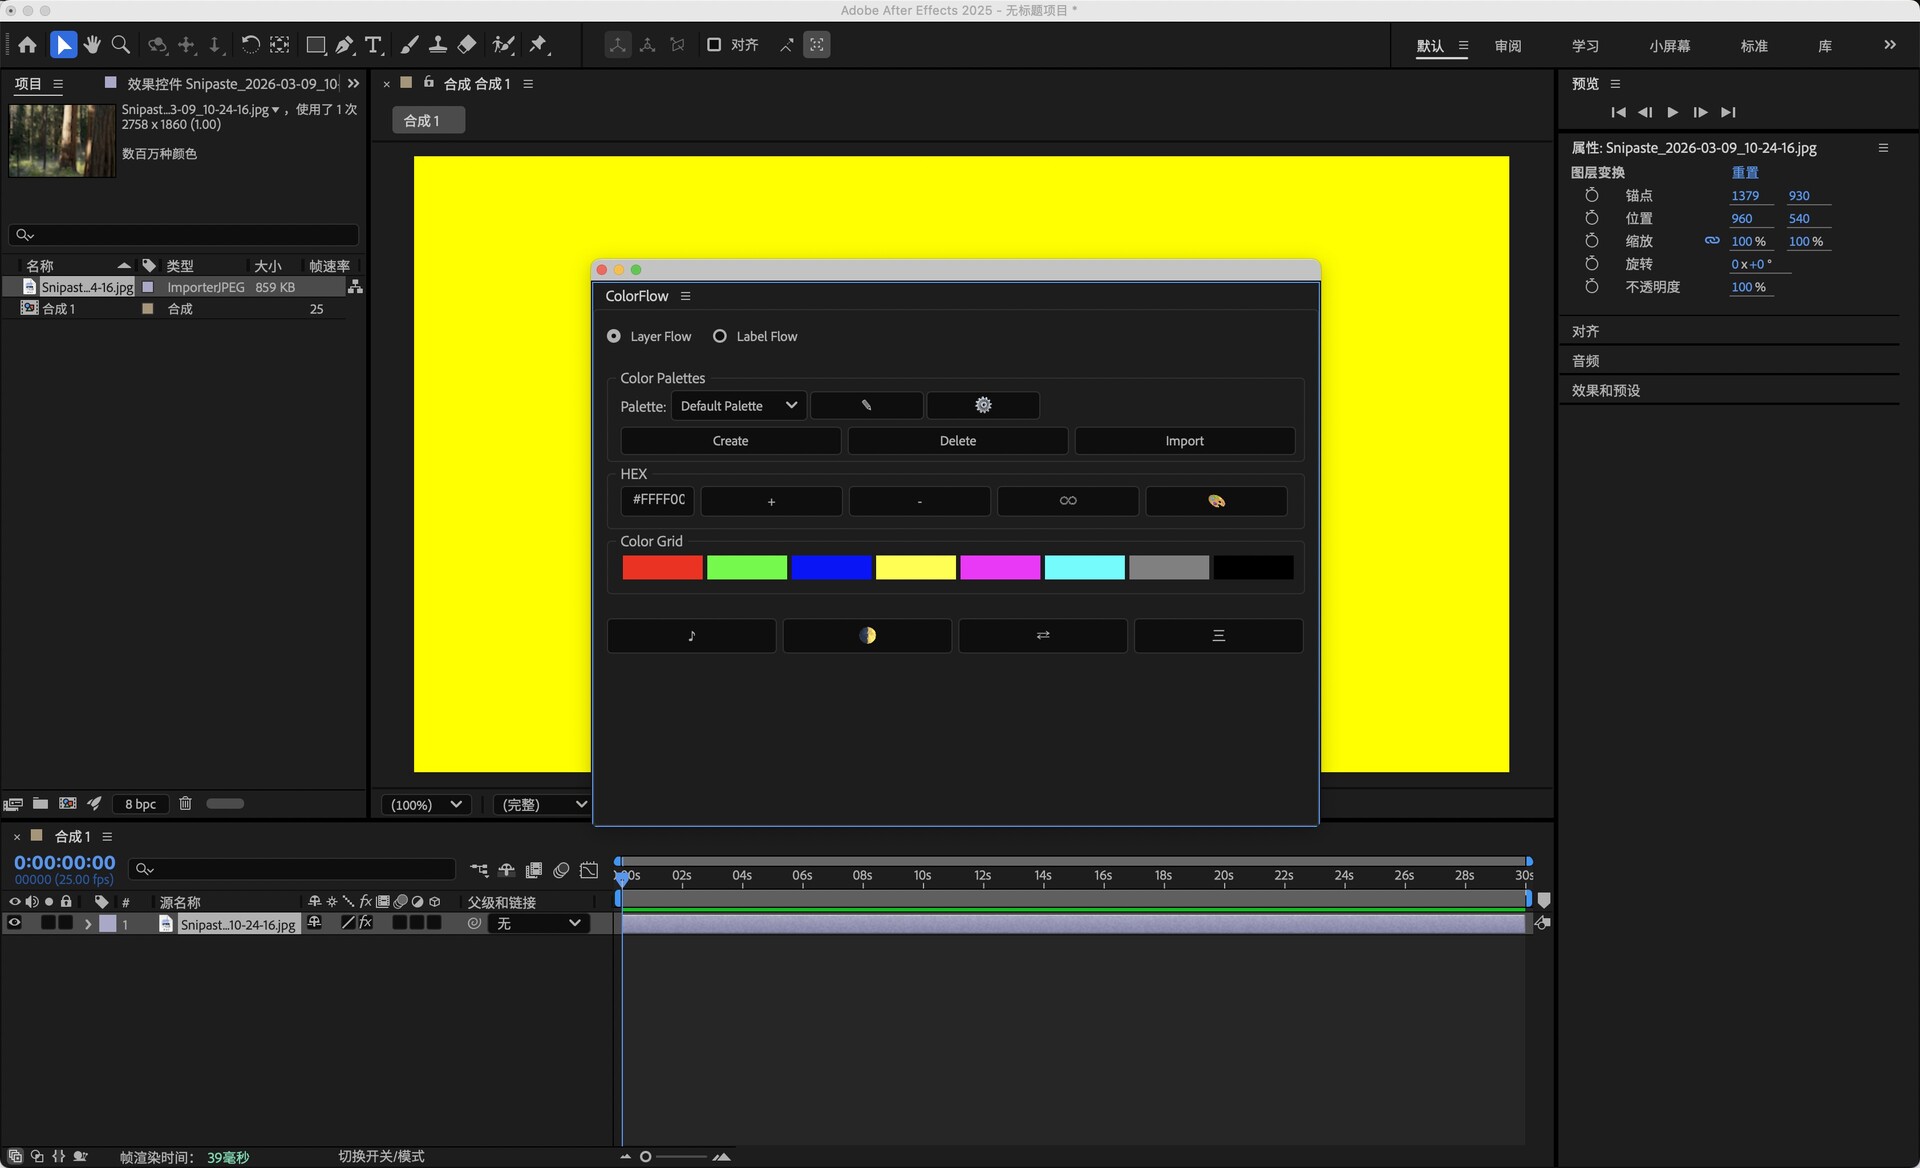
Task: Click the Import palette button
Action: pos(1184,441)
